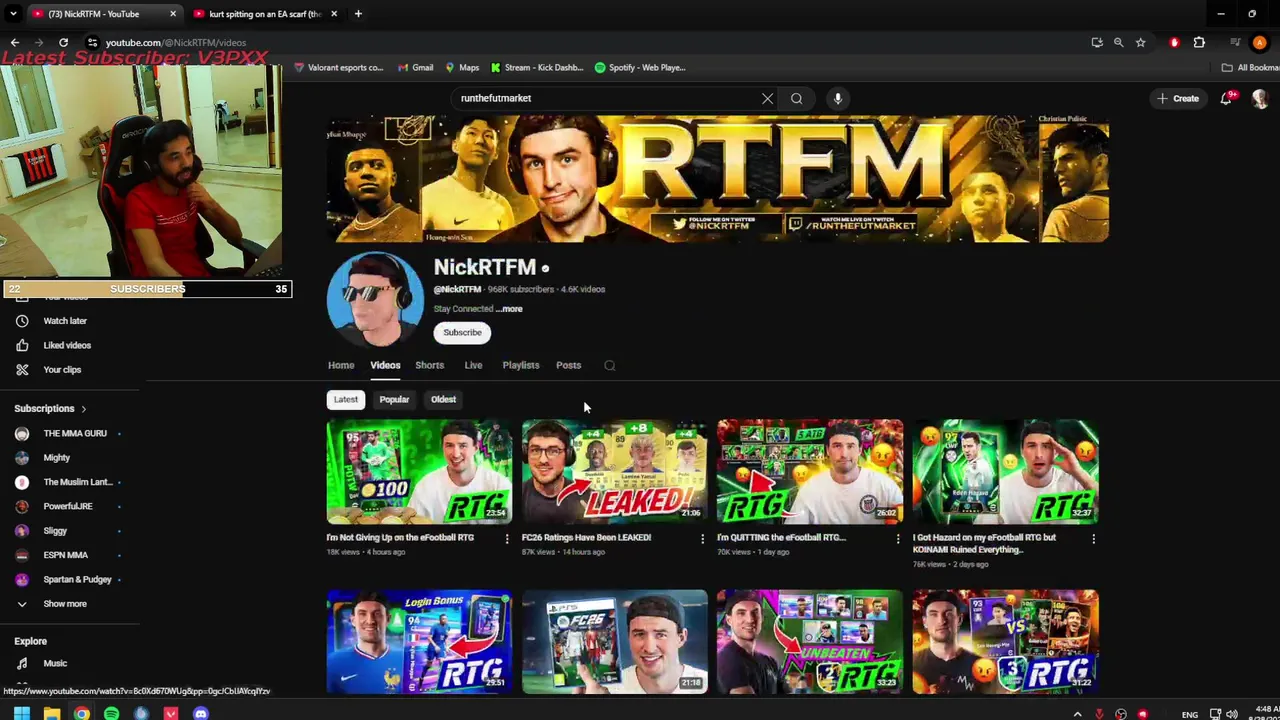Image resolution: width=1280 pixels, height=720 pixels.
Task: Open Spotify from the taskbar
Action: coord(111,713)
